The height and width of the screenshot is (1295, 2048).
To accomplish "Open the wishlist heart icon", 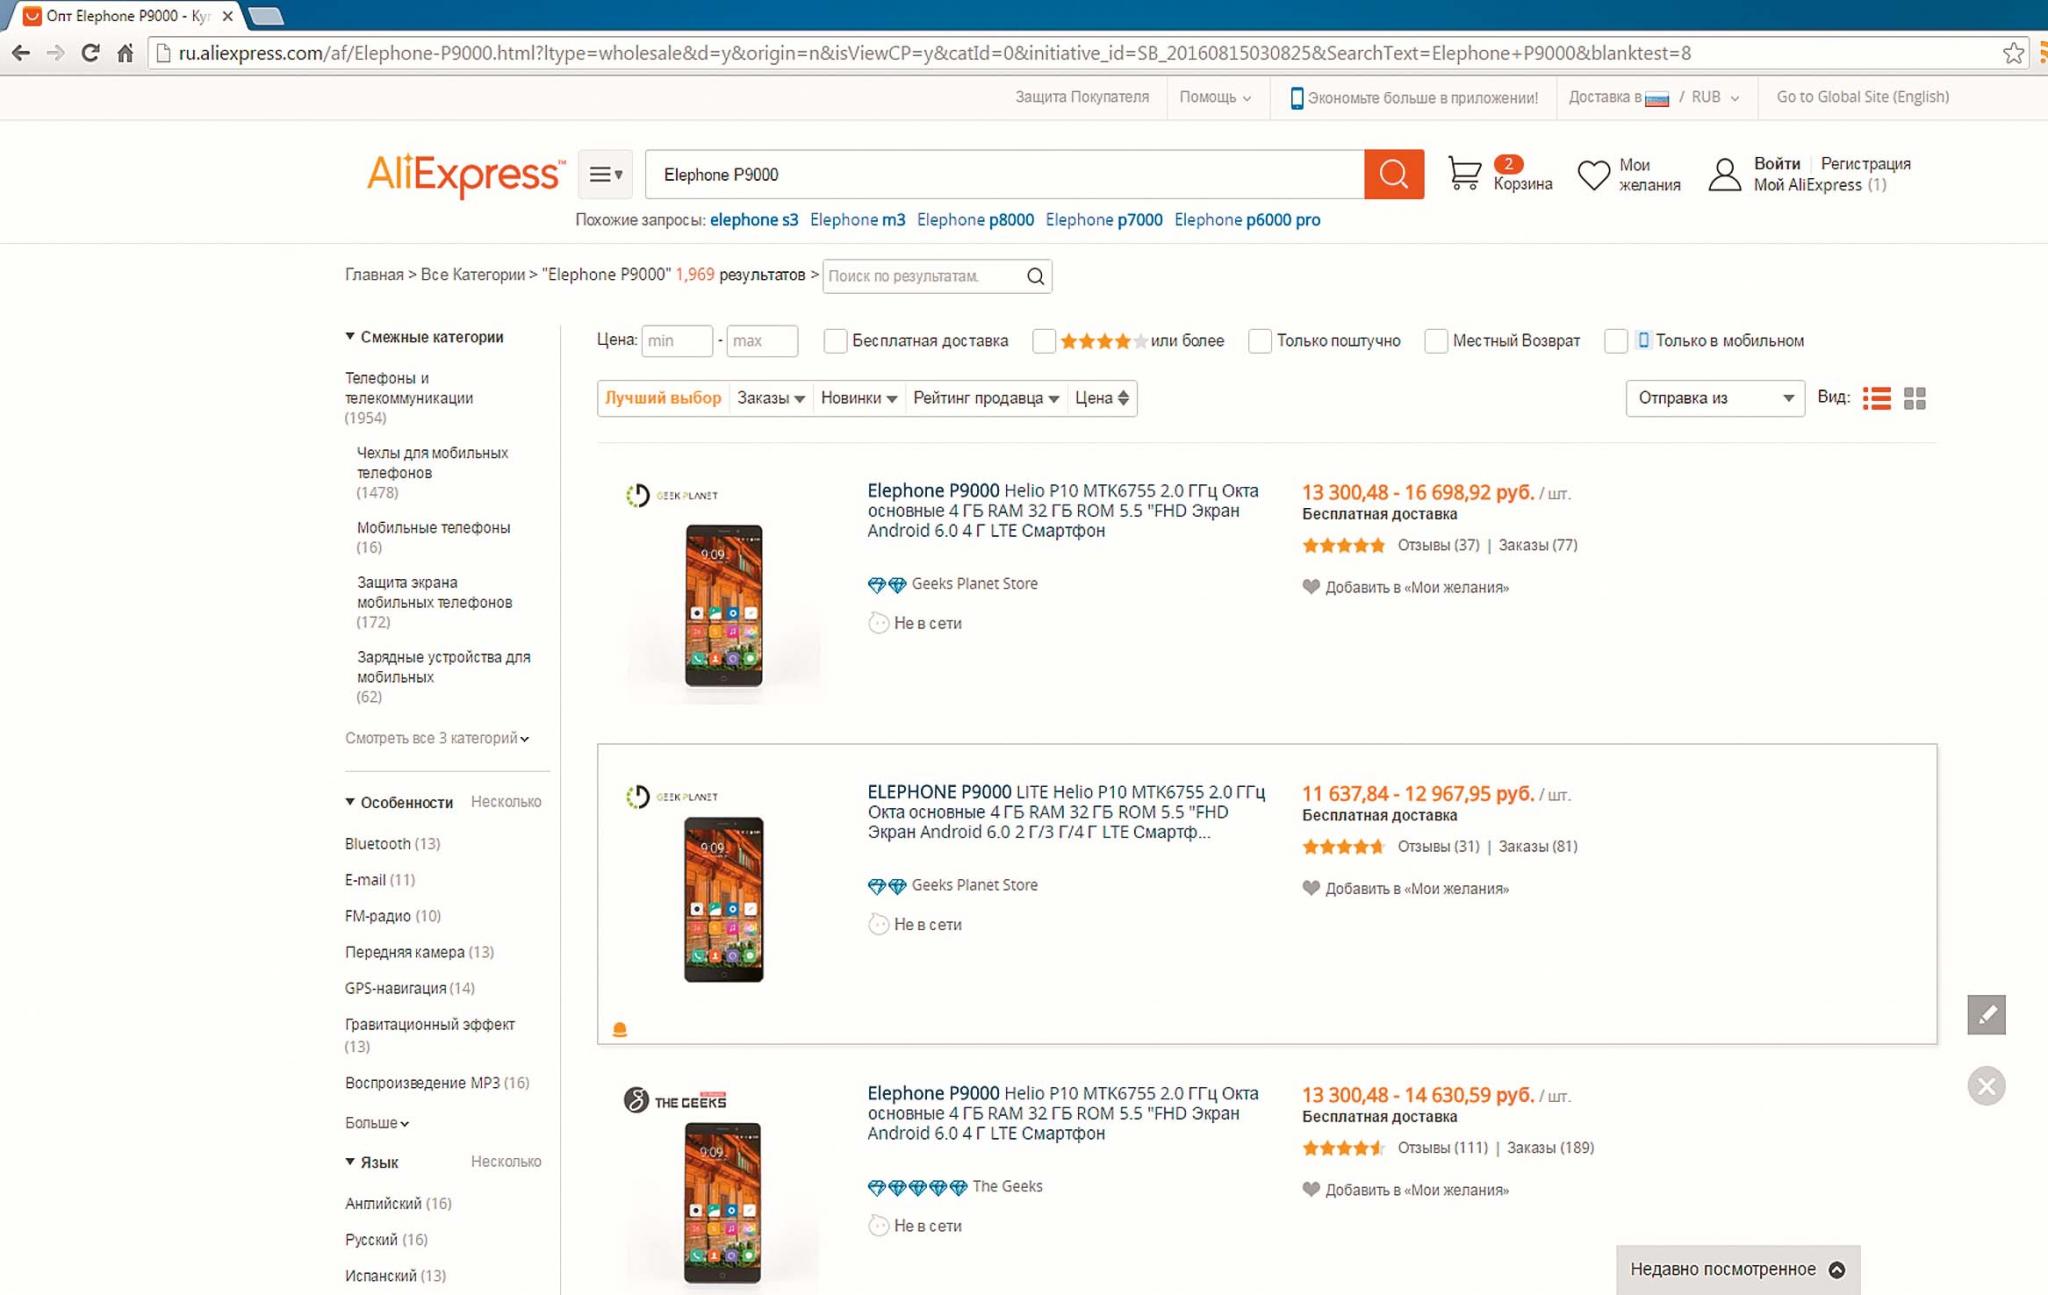I will point(1593,175).
